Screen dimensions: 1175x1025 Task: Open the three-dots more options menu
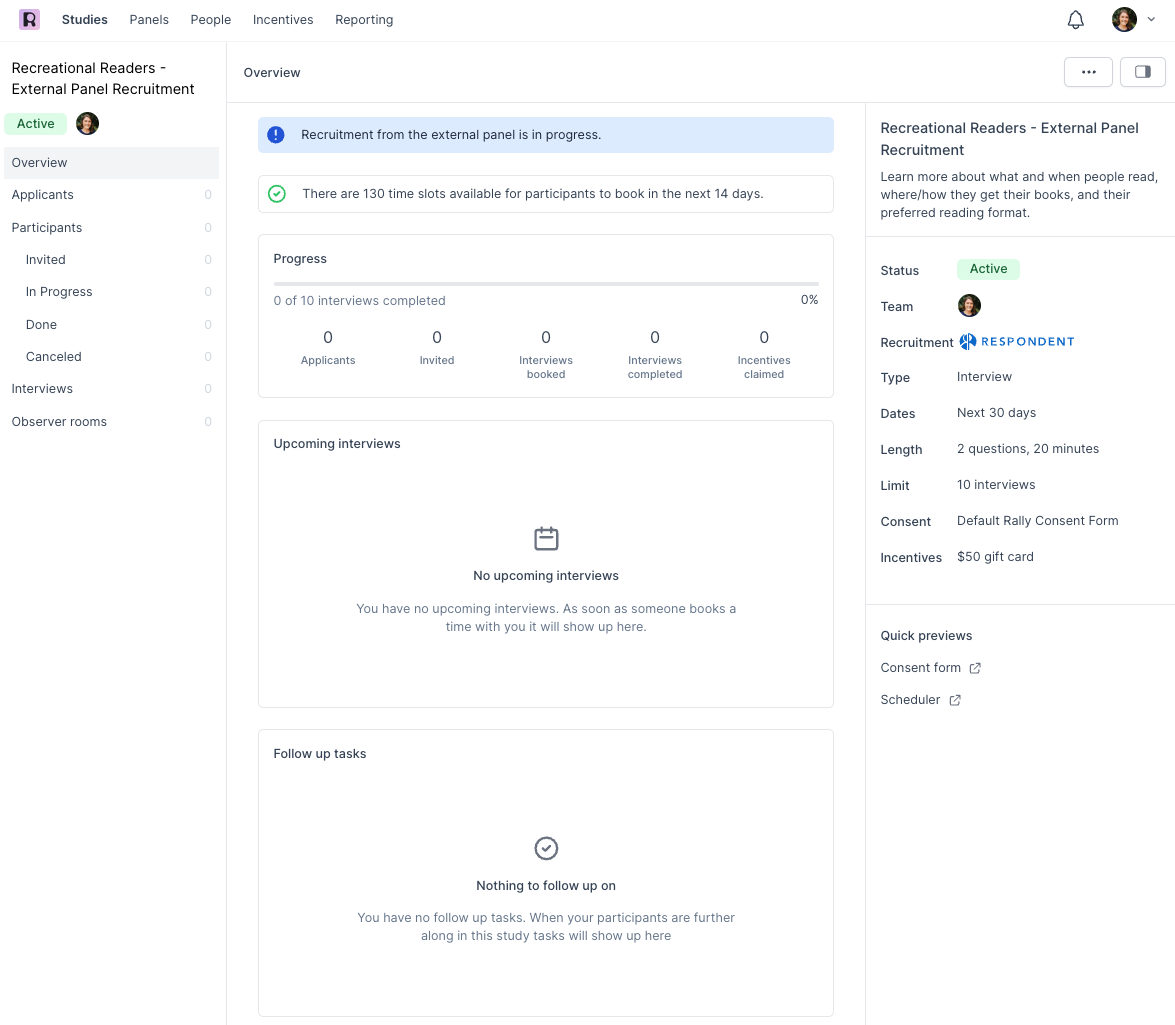click(x=1088, y=72)
